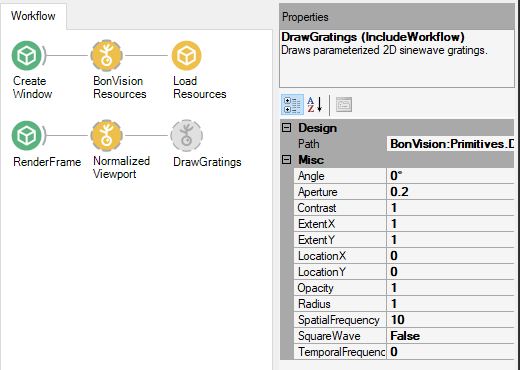Open the Workflow tab
The height and width of the screenshot is (370, 520).
[33, 16]
